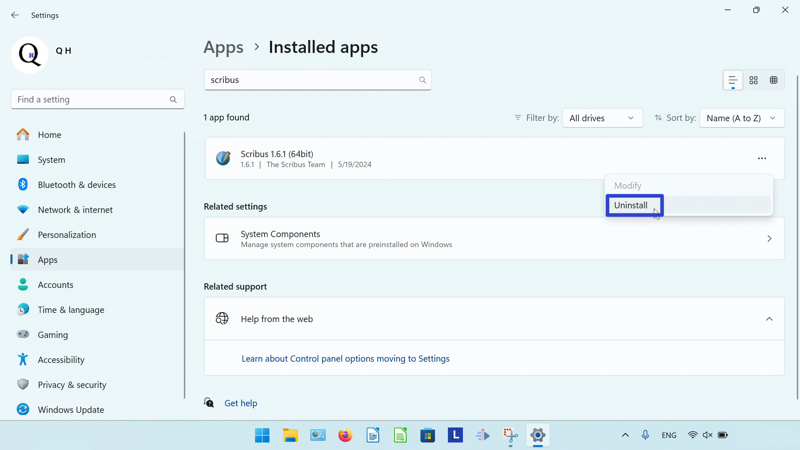This screenshot has height=450, width=800.
Task: Click the muted volume icon
Action: coord(707,435)
